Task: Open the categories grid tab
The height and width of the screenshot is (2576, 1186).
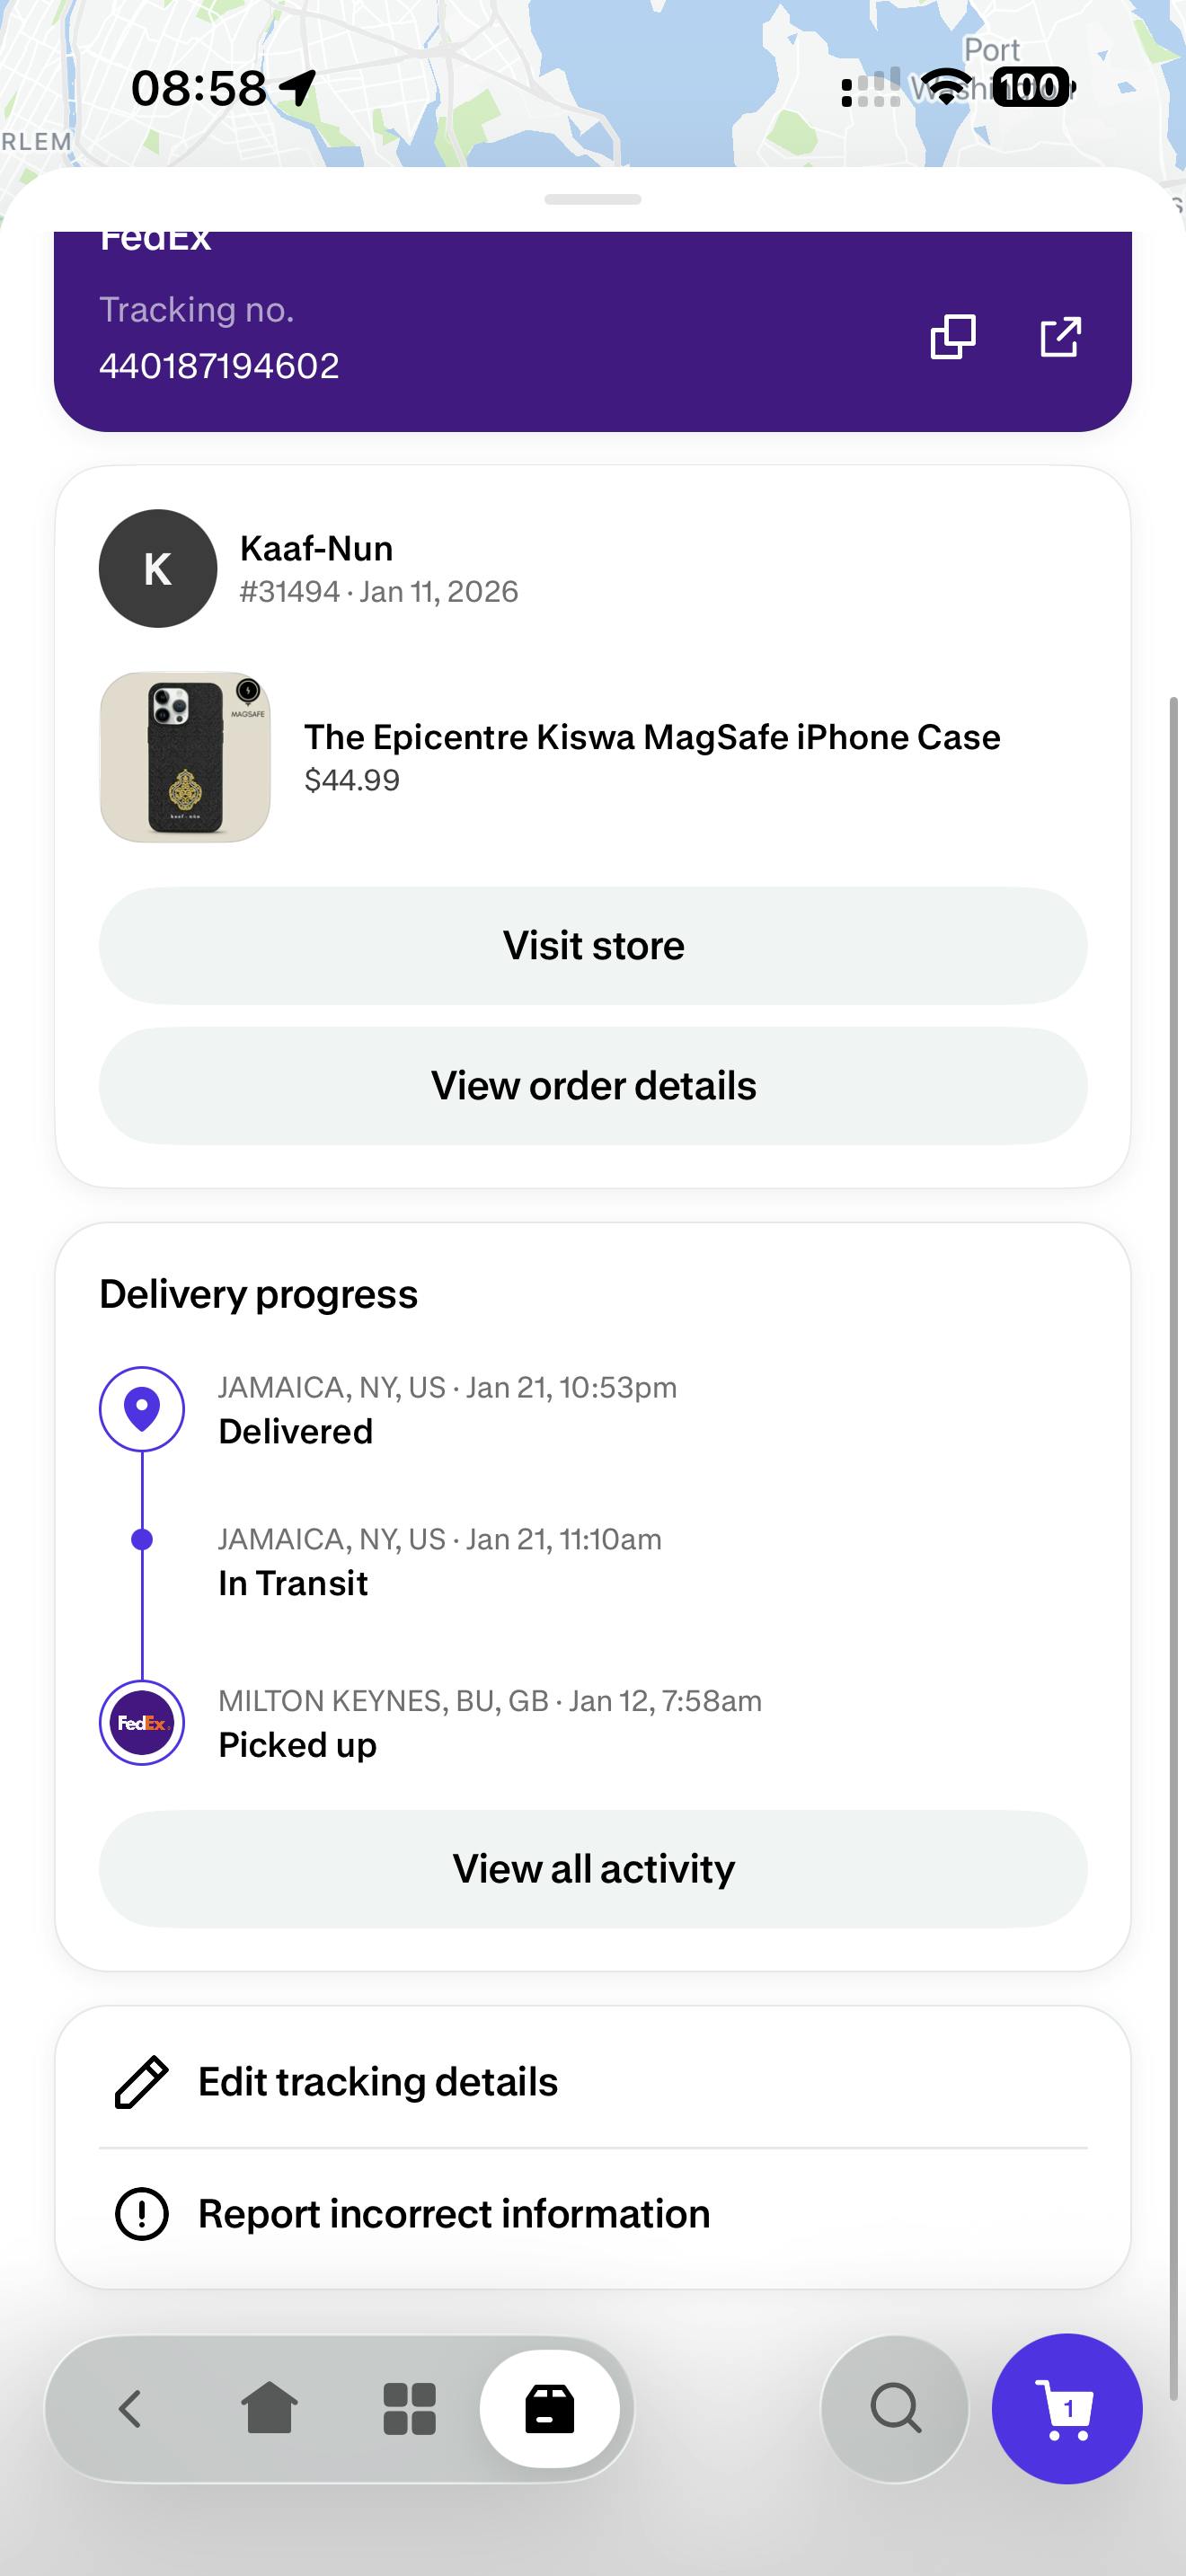Action: click(x=410, y=2408)
